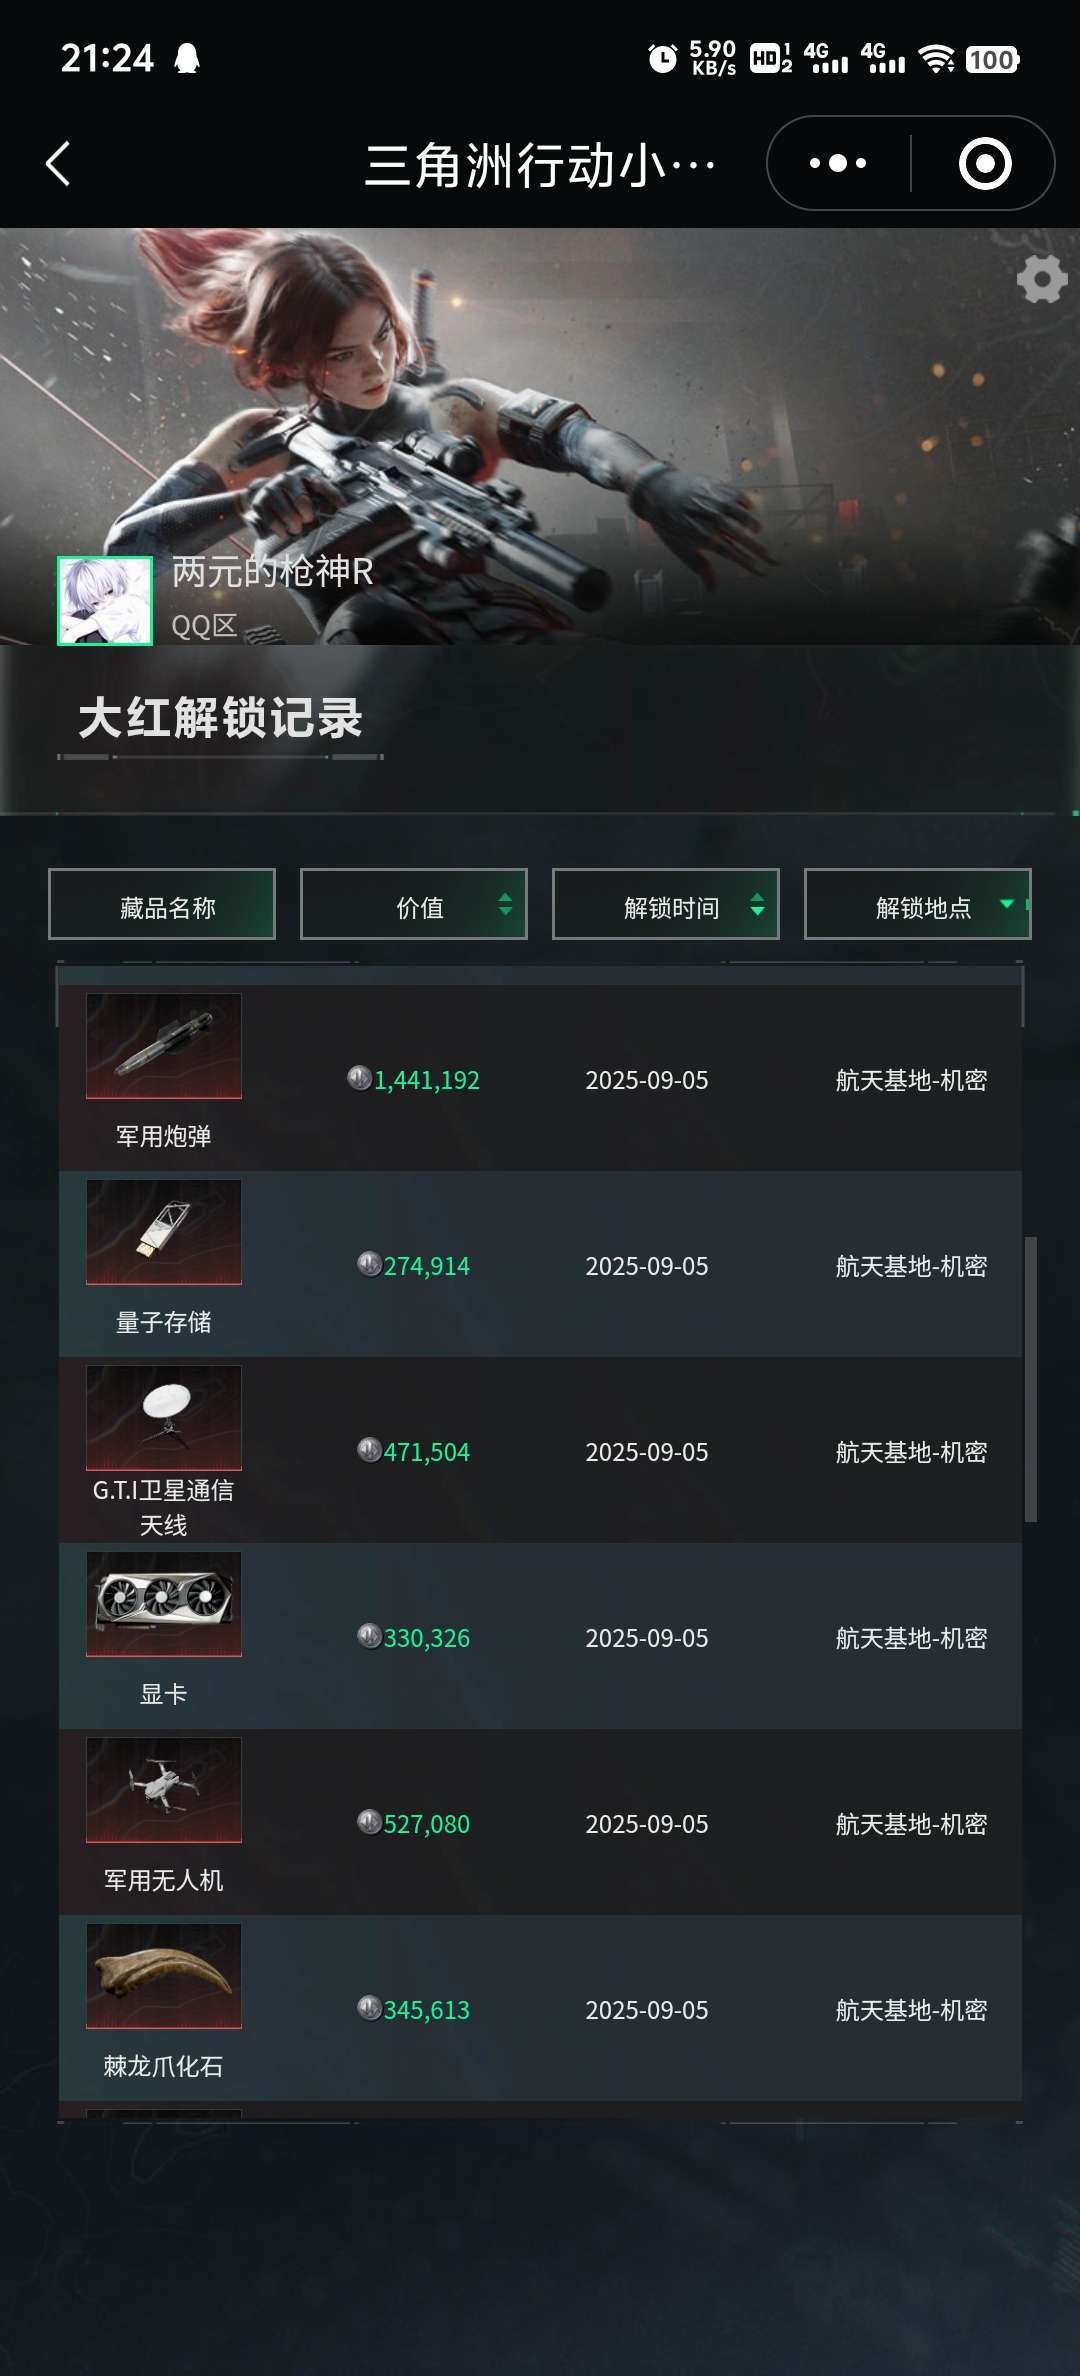1080x2376 pixels.
Task: Tap the 显卡 graphics card image
Action: click(164, 1604)
